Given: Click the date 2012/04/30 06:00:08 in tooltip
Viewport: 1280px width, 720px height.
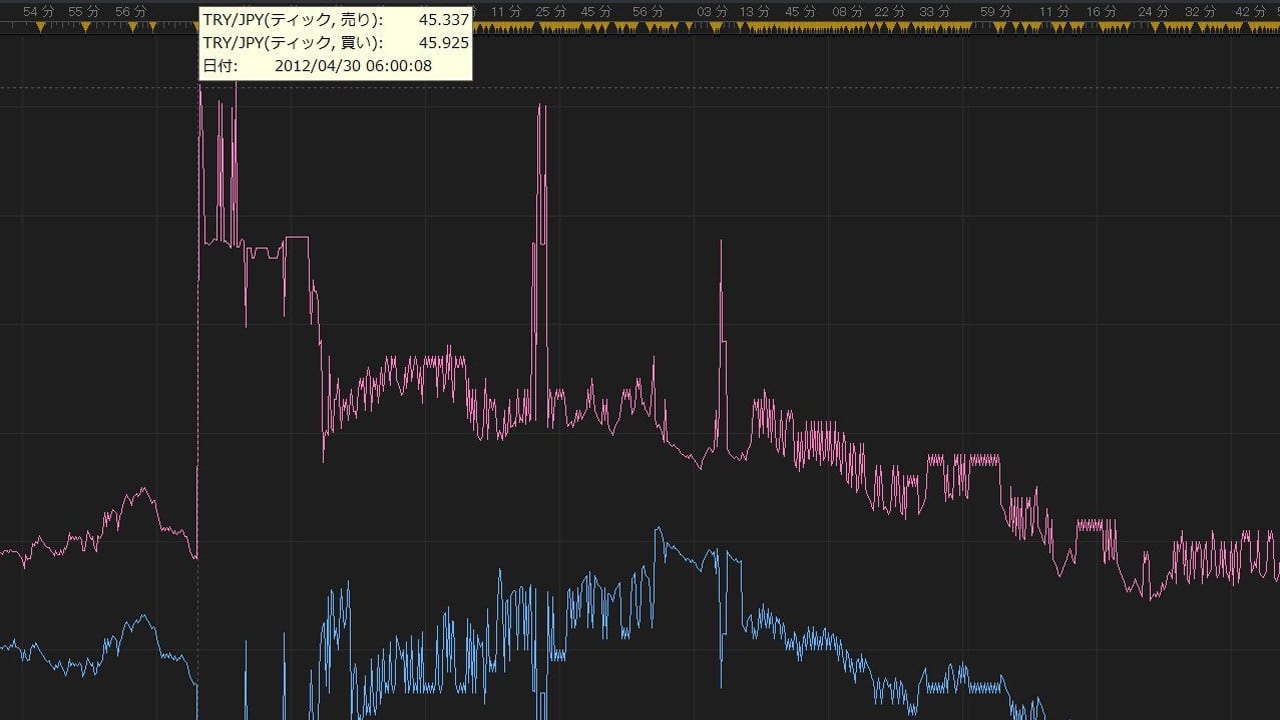Looking at the screenshot, I should click(353, 66).
